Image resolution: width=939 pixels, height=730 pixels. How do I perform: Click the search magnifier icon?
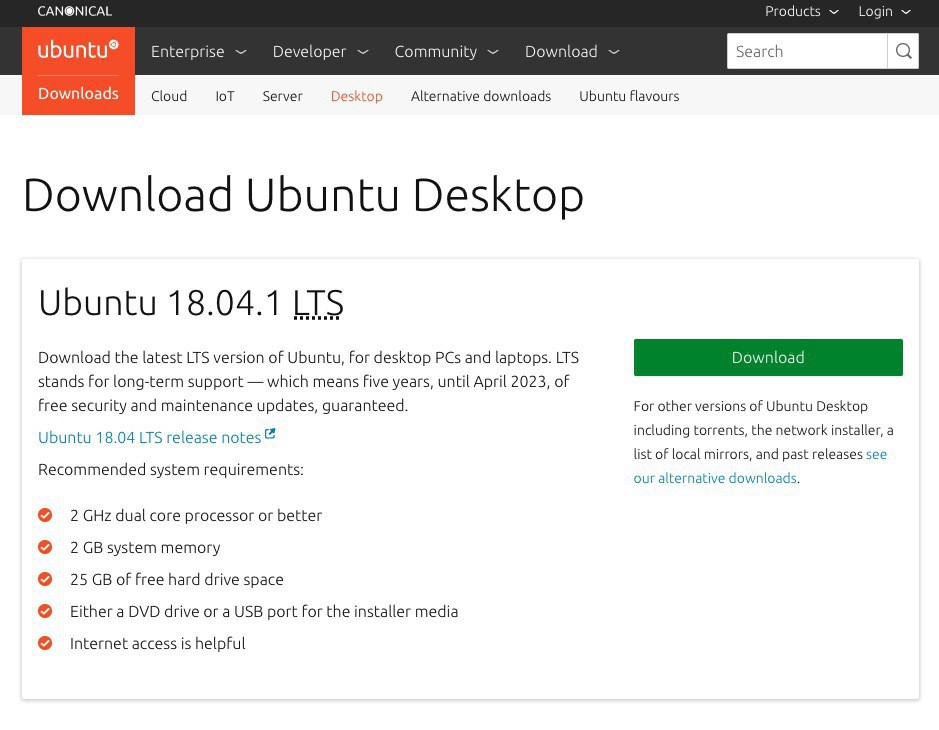click(903, 52)
